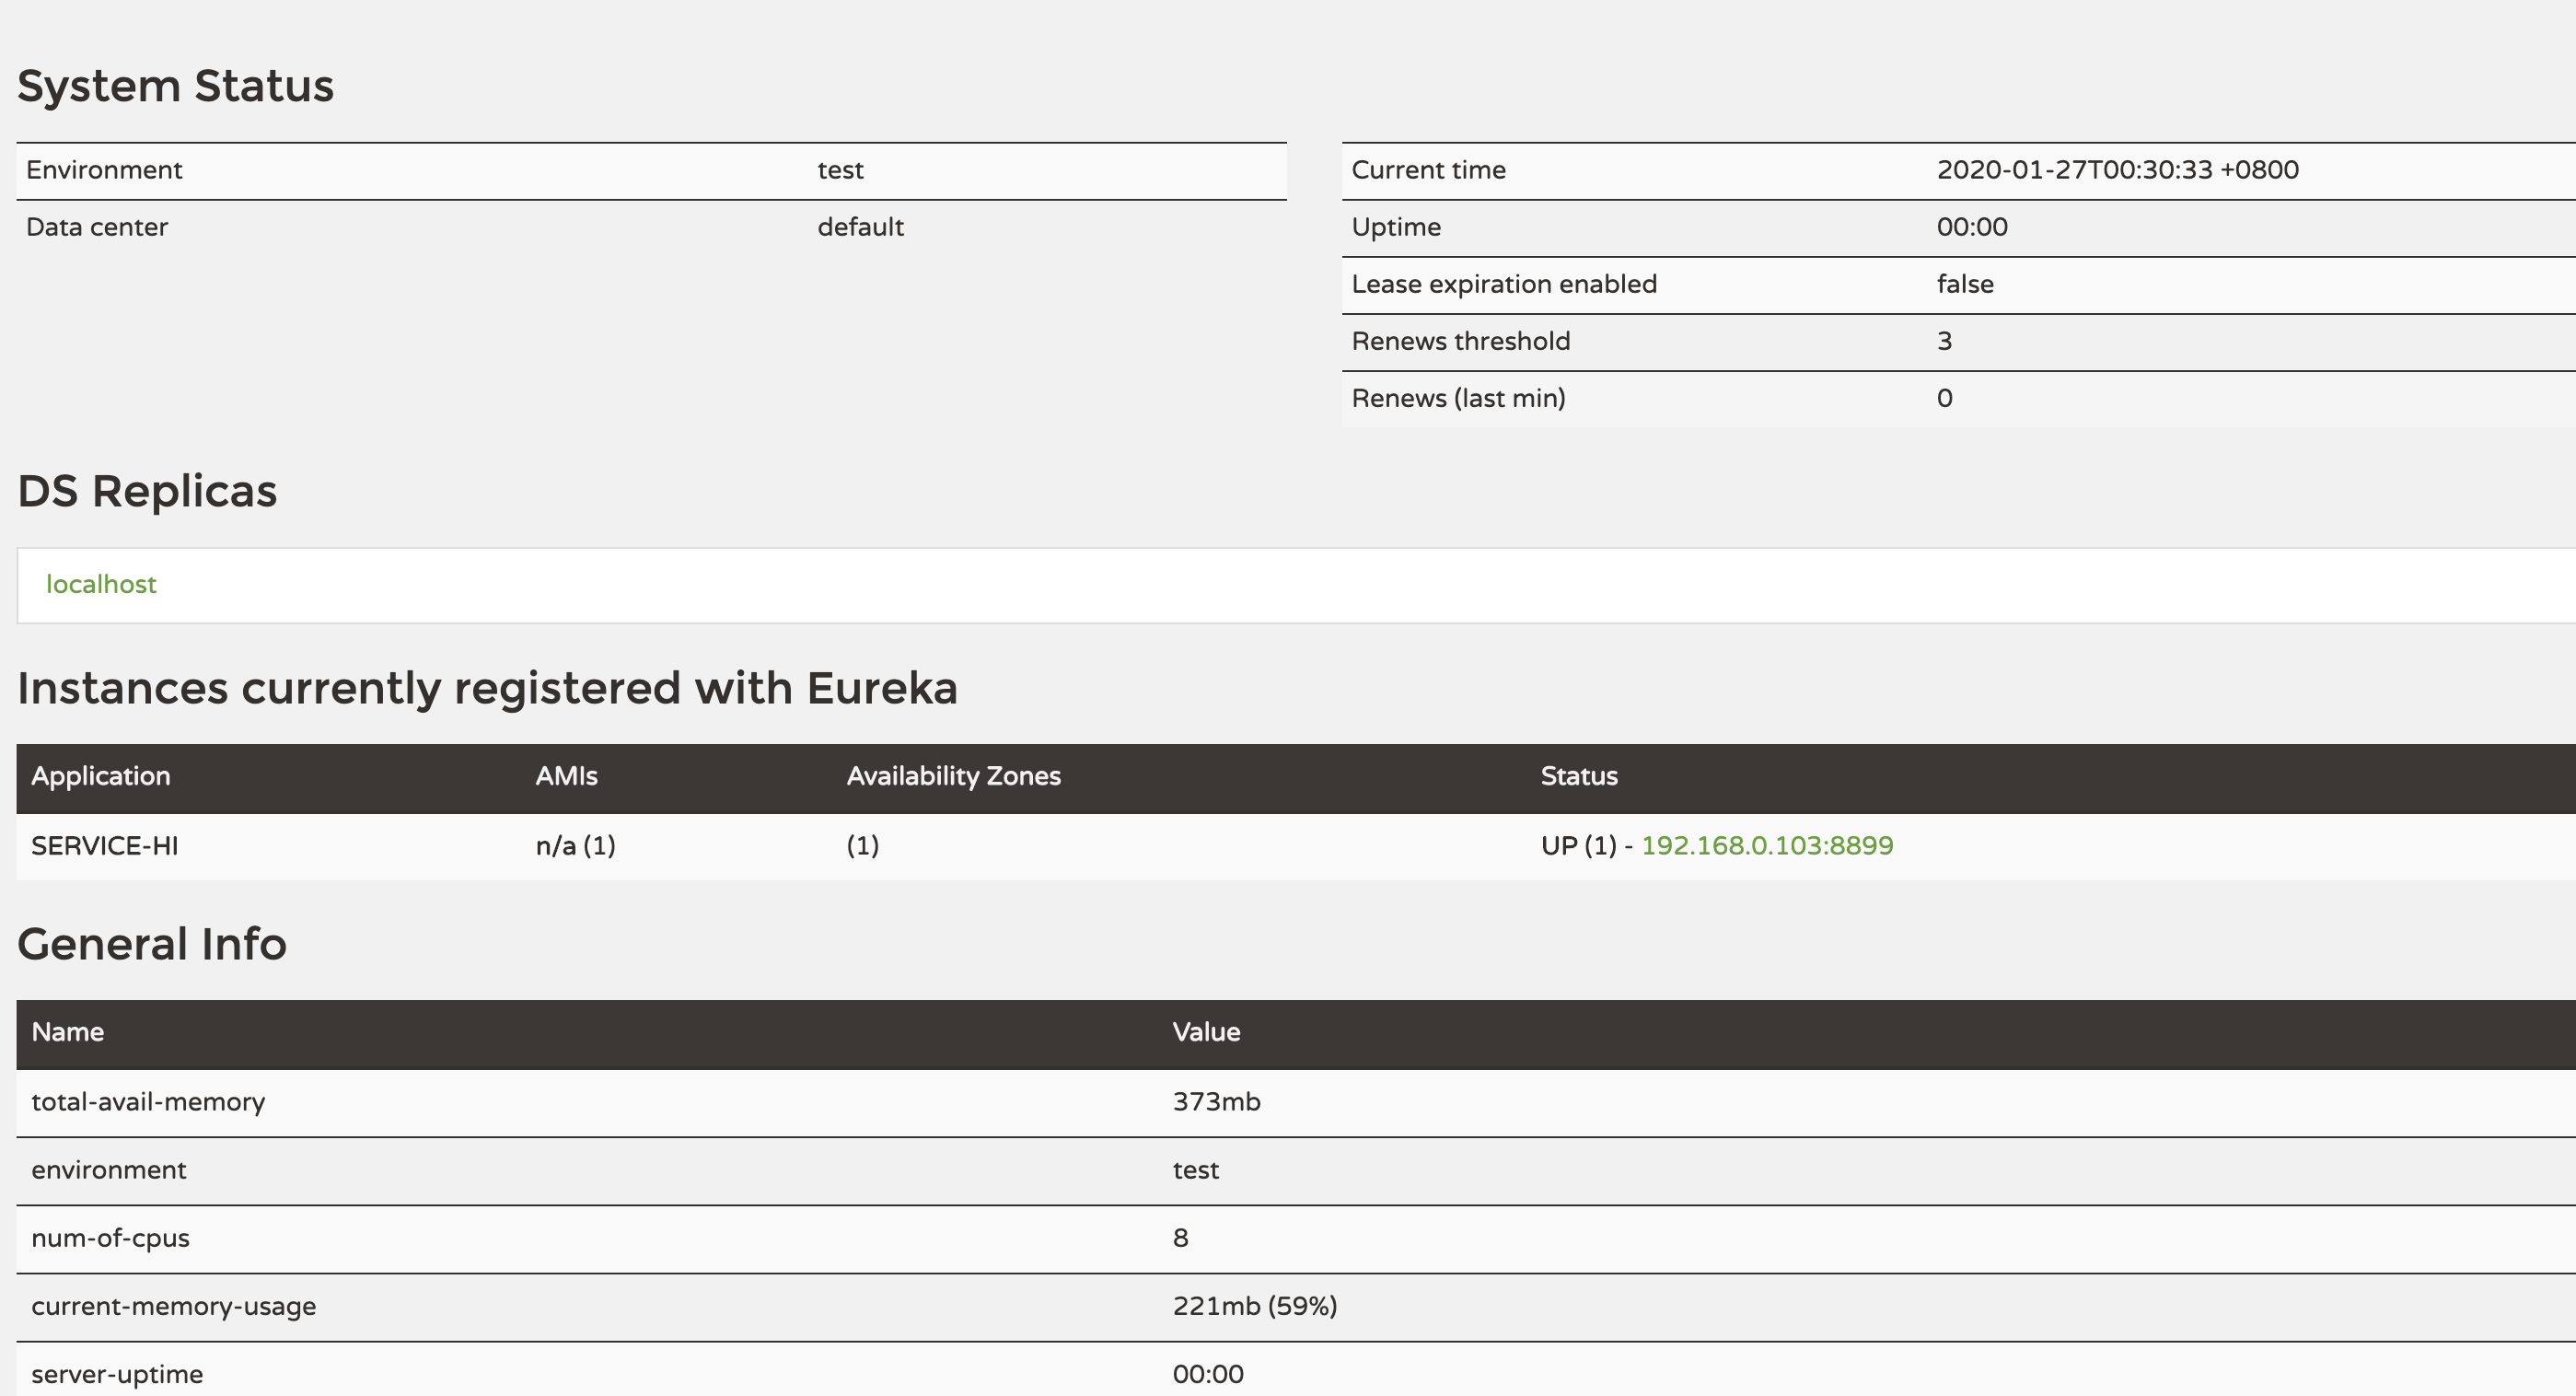The height and width of the screenshot is (1396, 2576).
Task: Click the test value in General Info
Action: (1196, 1170)
